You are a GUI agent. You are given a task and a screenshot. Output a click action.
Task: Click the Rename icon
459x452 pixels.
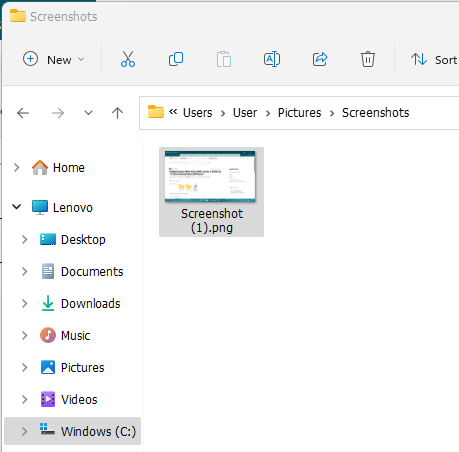click(x=272, y=59)
